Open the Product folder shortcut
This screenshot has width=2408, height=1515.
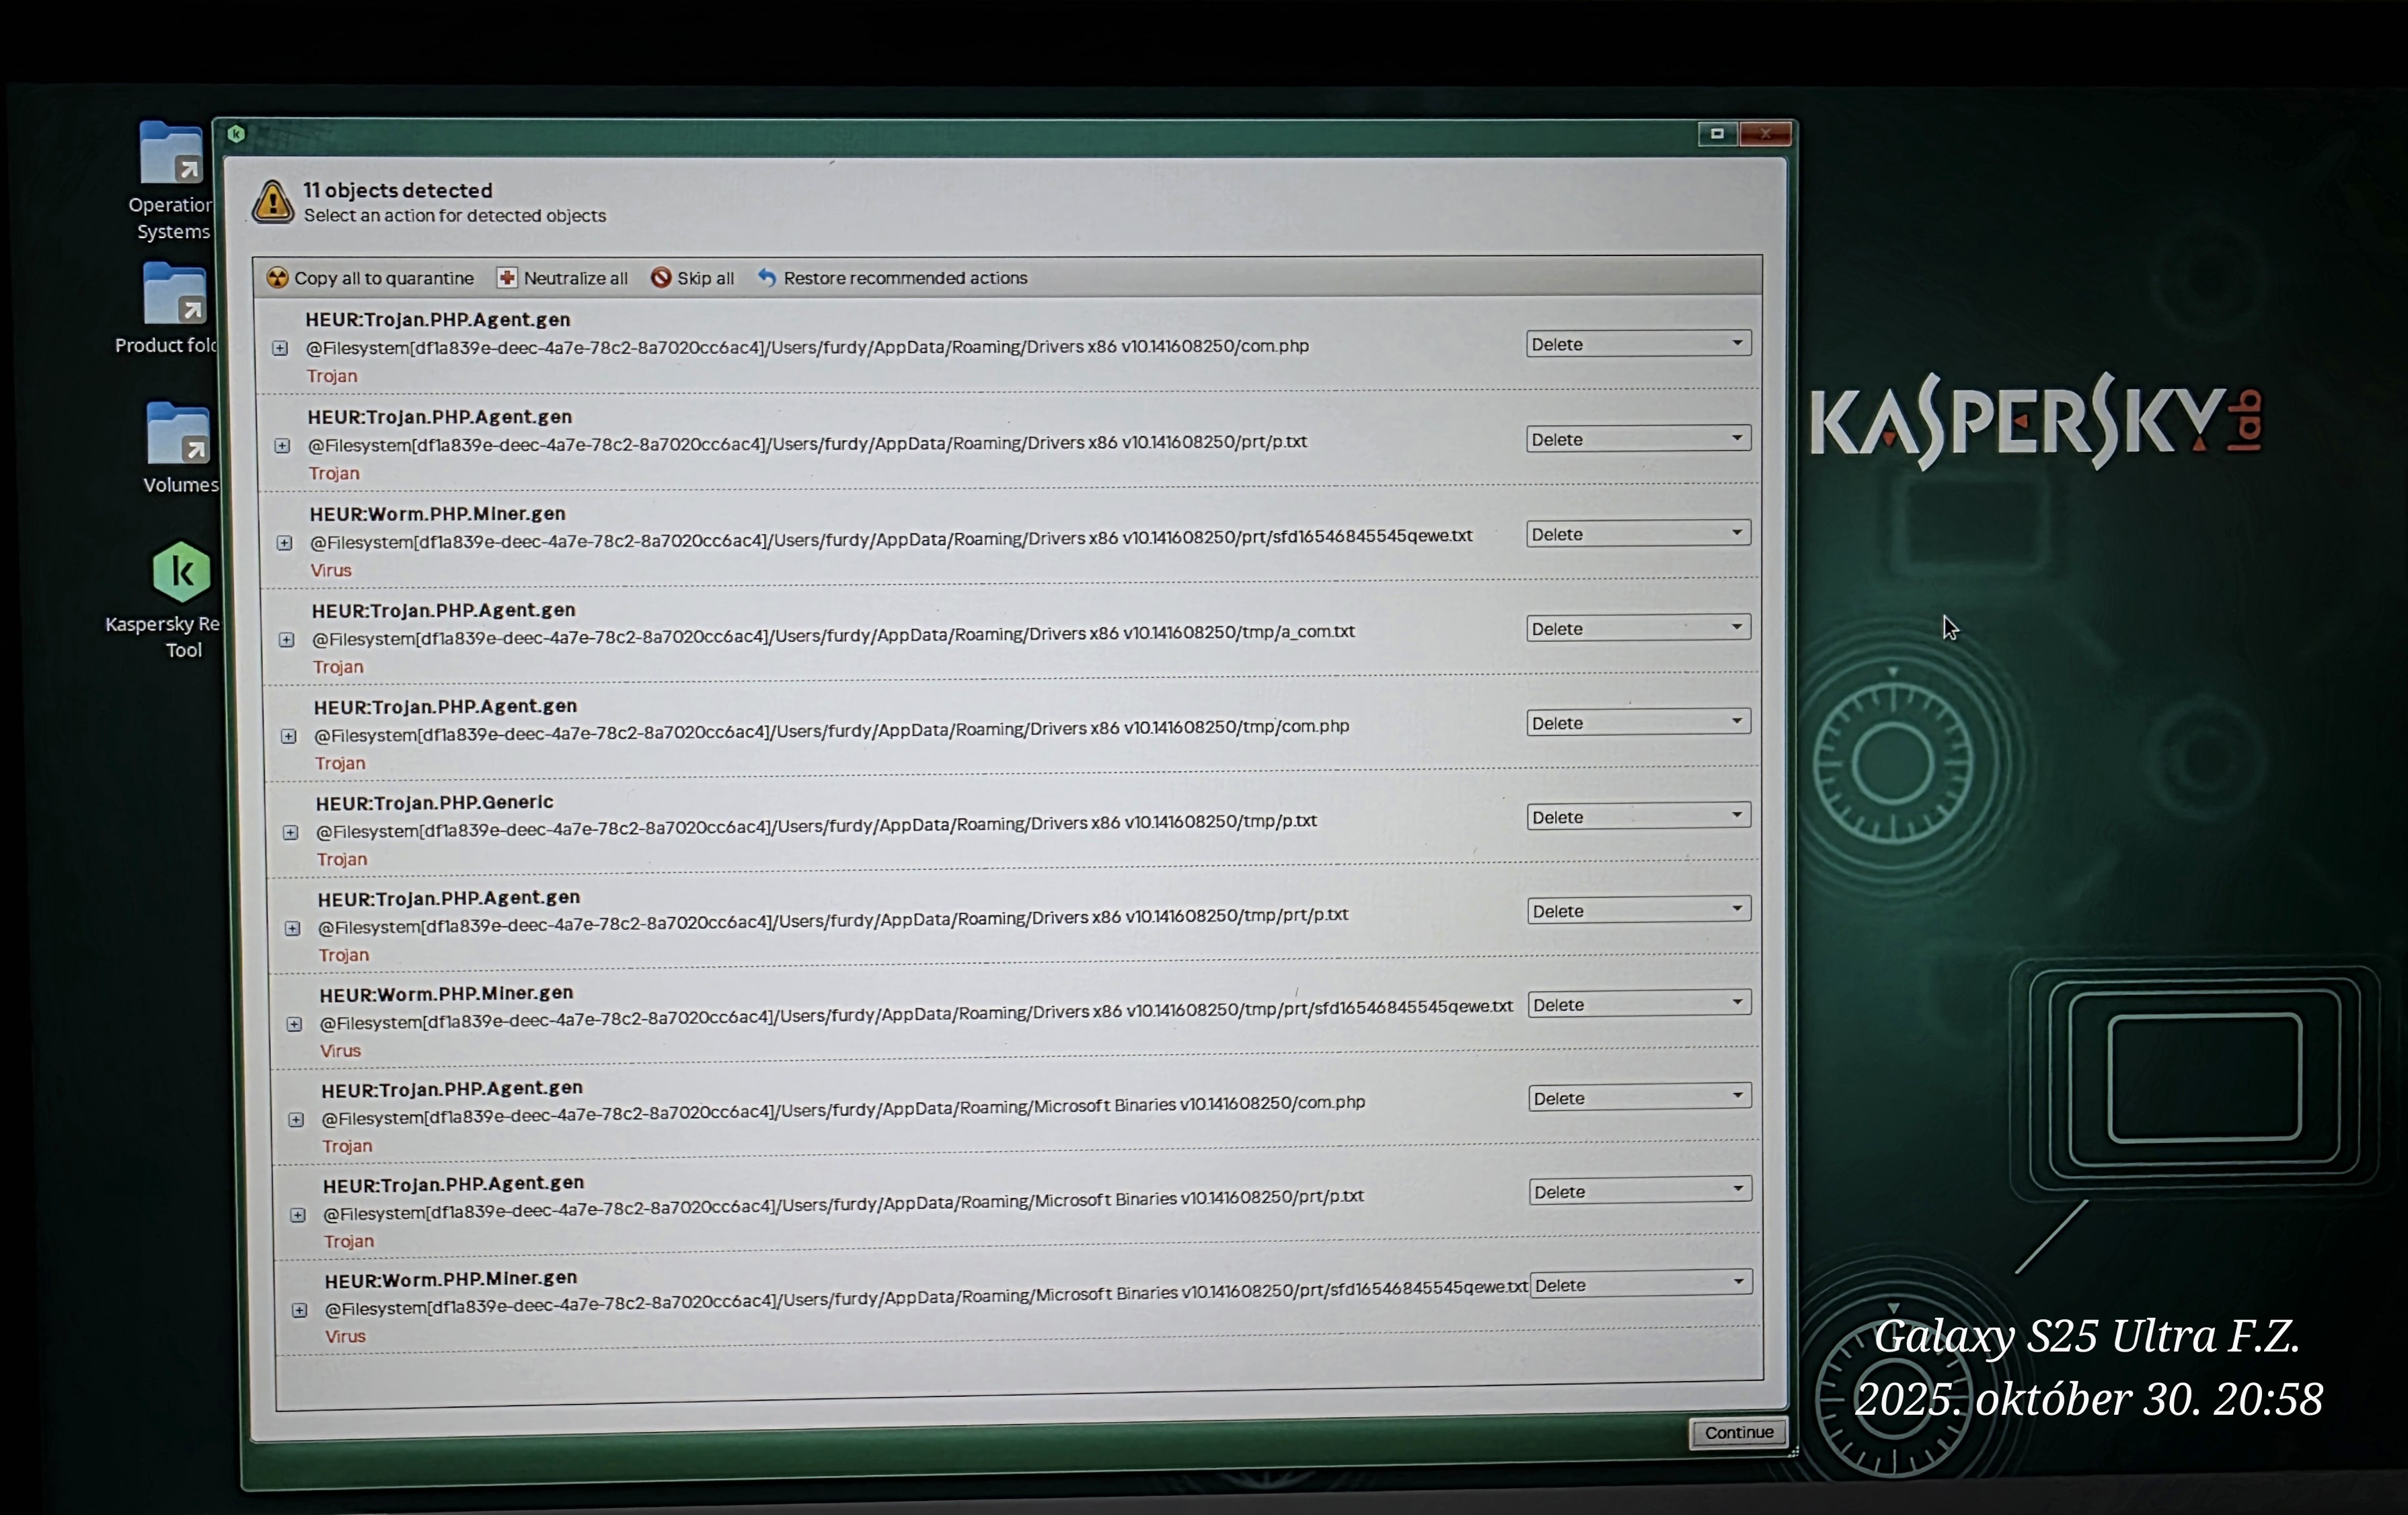[174, 295]
